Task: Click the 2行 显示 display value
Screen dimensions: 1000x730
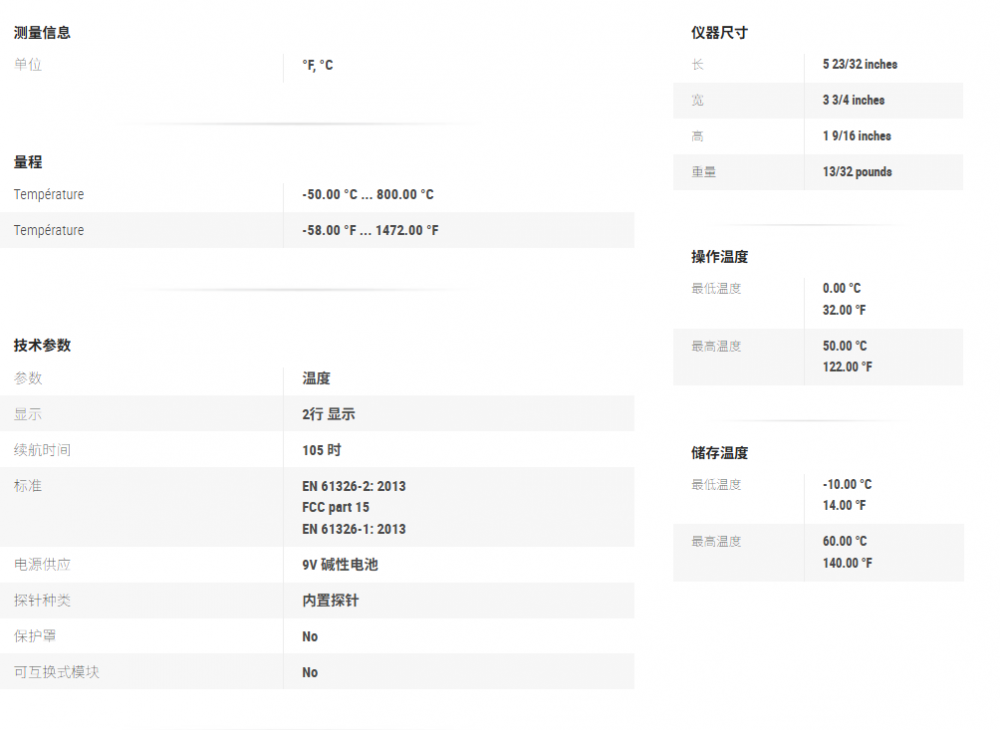Action: point(328,414)
